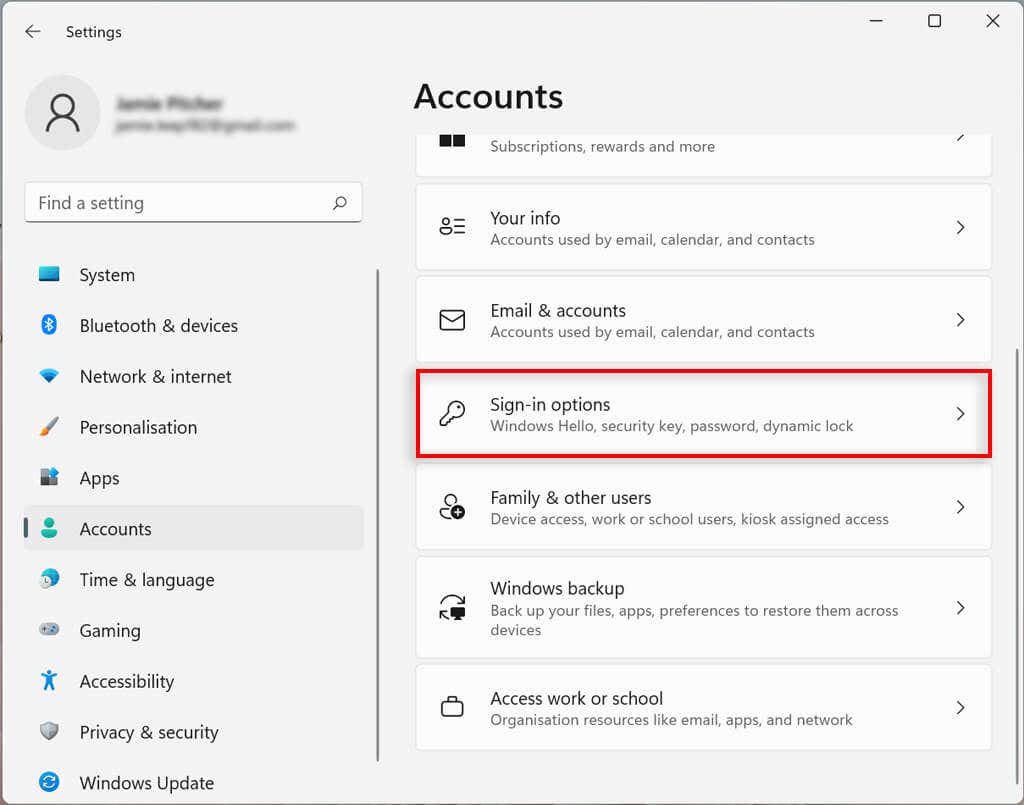
Task: Expand Your info chevron arrow
Action: (x=960, y=227)
